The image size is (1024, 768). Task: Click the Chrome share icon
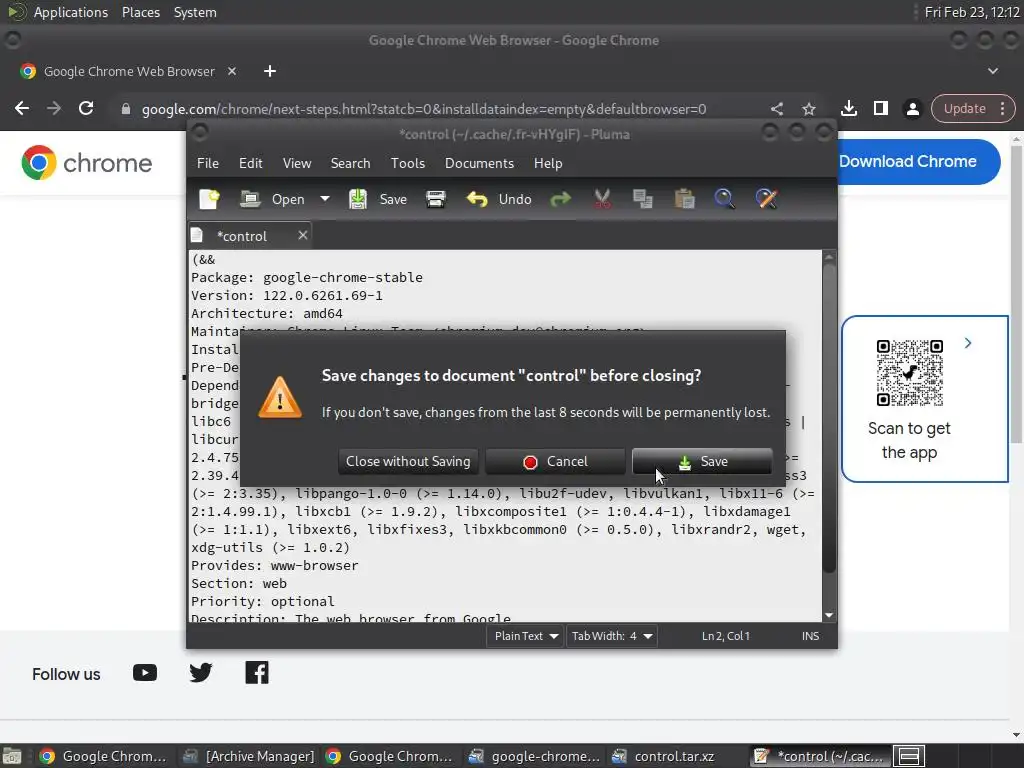776,109
